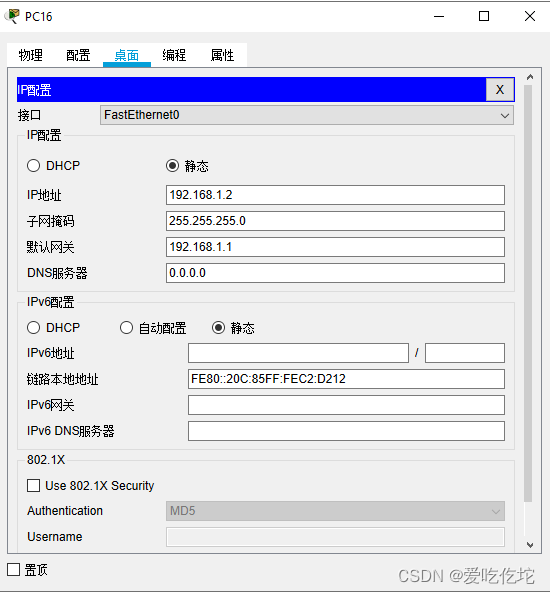Click the Username input field
The image size is (550, 594).
tap(335, 537)
